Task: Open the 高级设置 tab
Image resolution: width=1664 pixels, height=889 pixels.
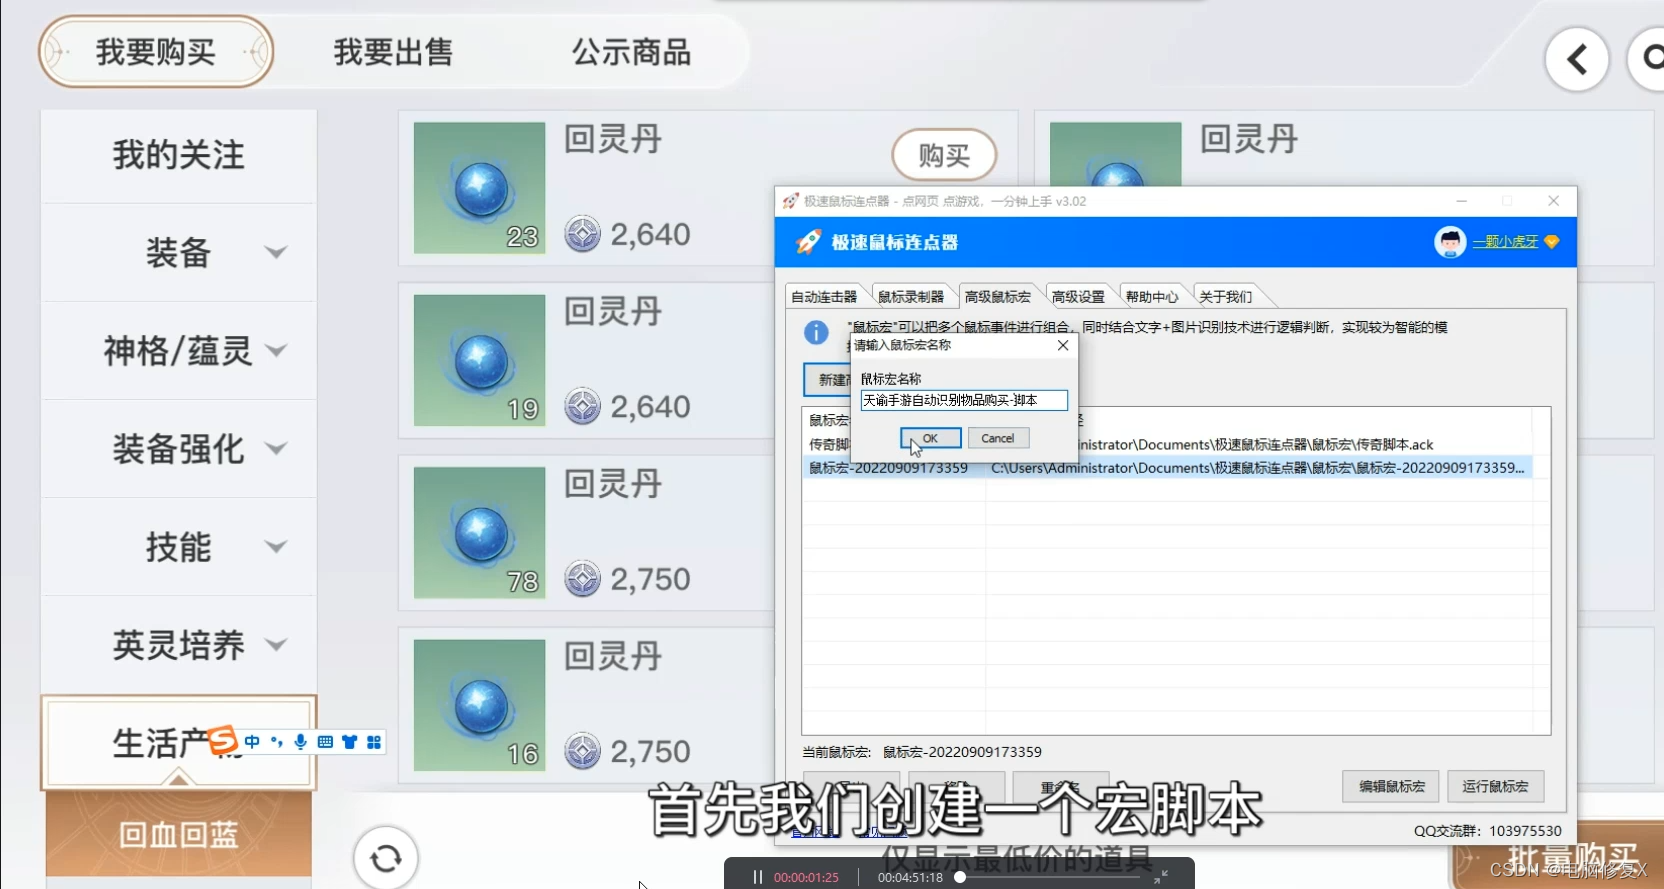Action: (x=1078, y=297)
